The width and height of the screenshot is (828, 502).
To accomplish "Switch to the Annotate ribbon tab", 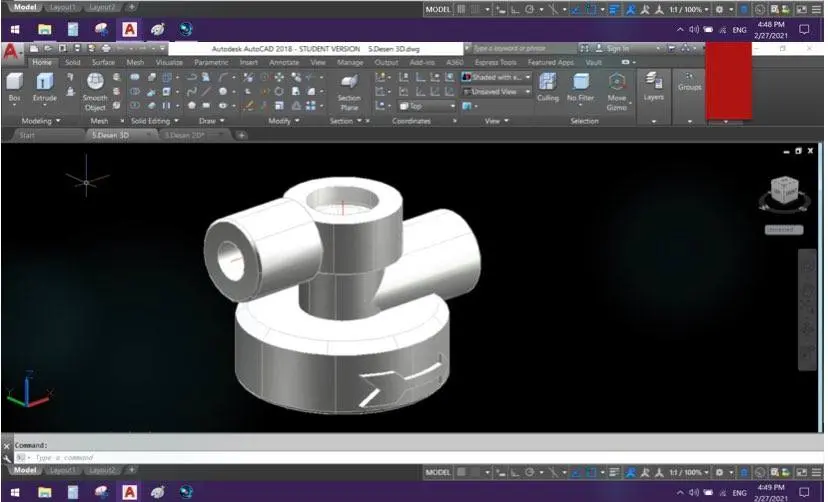I will click(x=284, y=62).
